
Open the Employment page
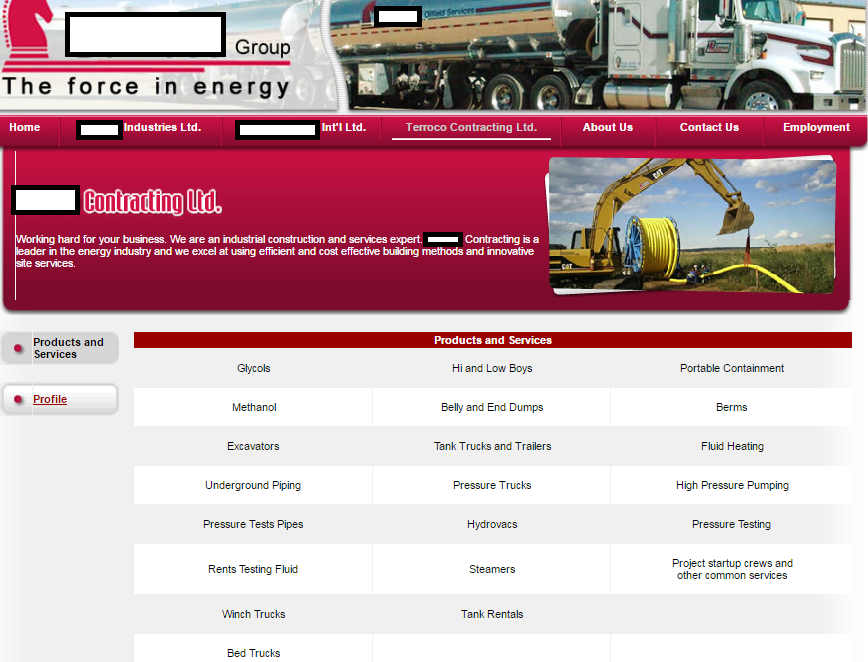click(x=816, y=127)
